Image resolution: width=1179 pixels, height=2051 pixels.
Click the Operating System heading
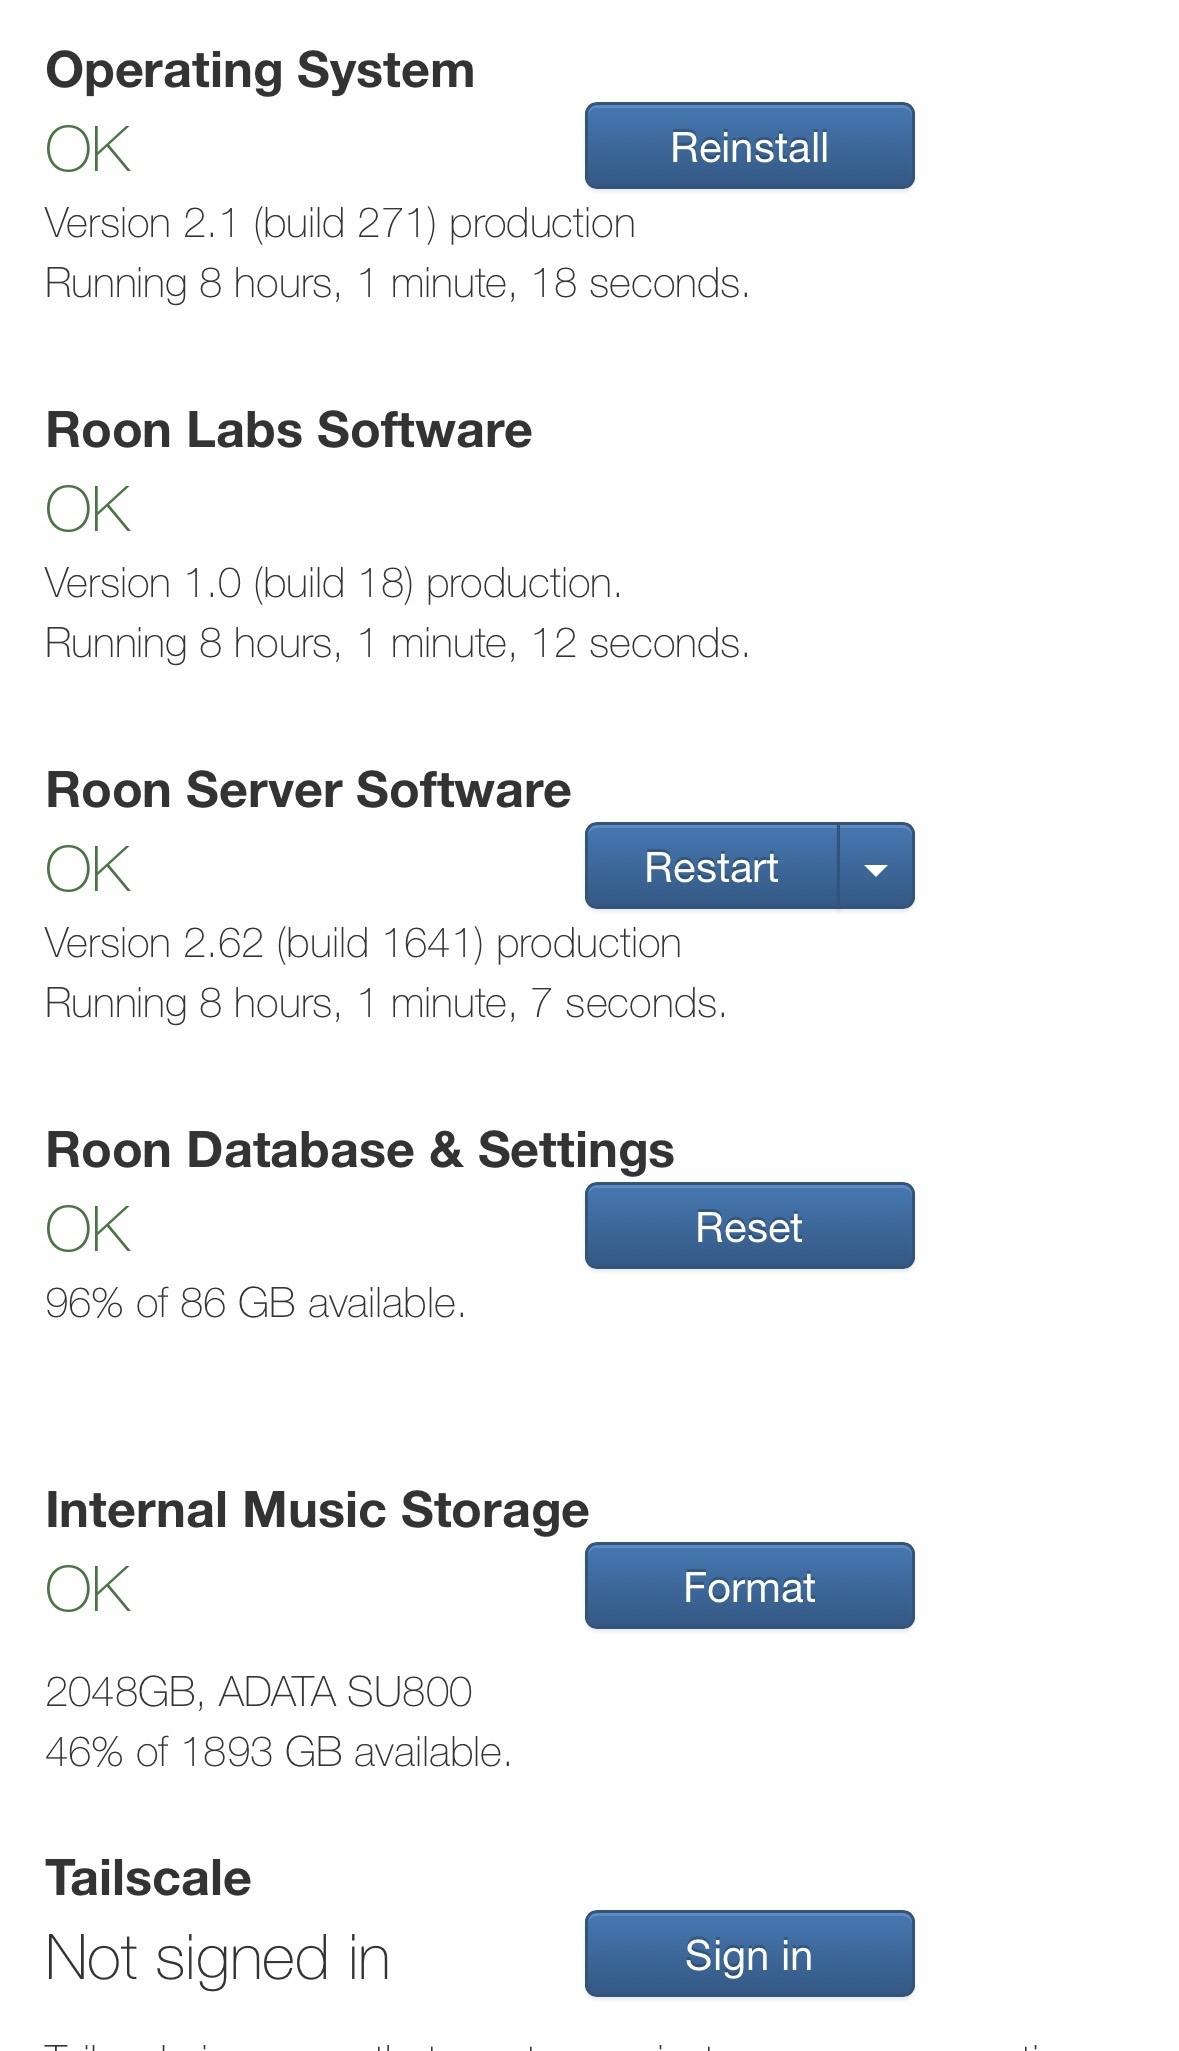click(x=260, y=70)
